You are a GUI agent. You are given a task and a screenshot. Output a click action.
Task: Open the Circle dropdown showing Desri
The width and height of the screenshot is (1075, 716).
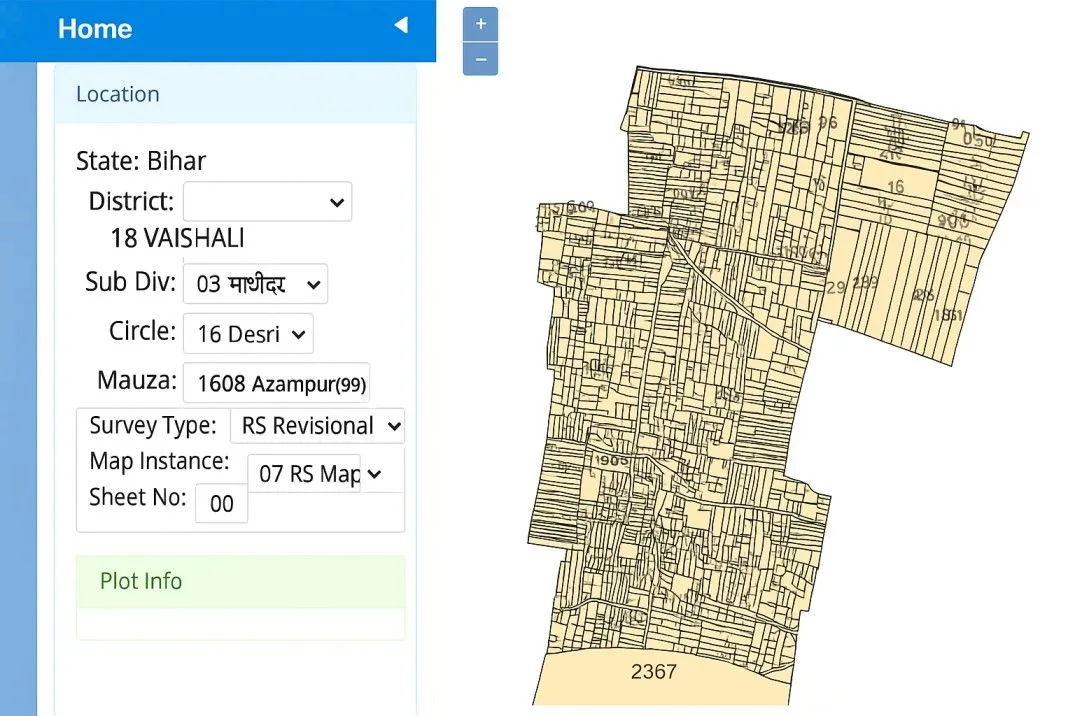[x=248, y=334]
